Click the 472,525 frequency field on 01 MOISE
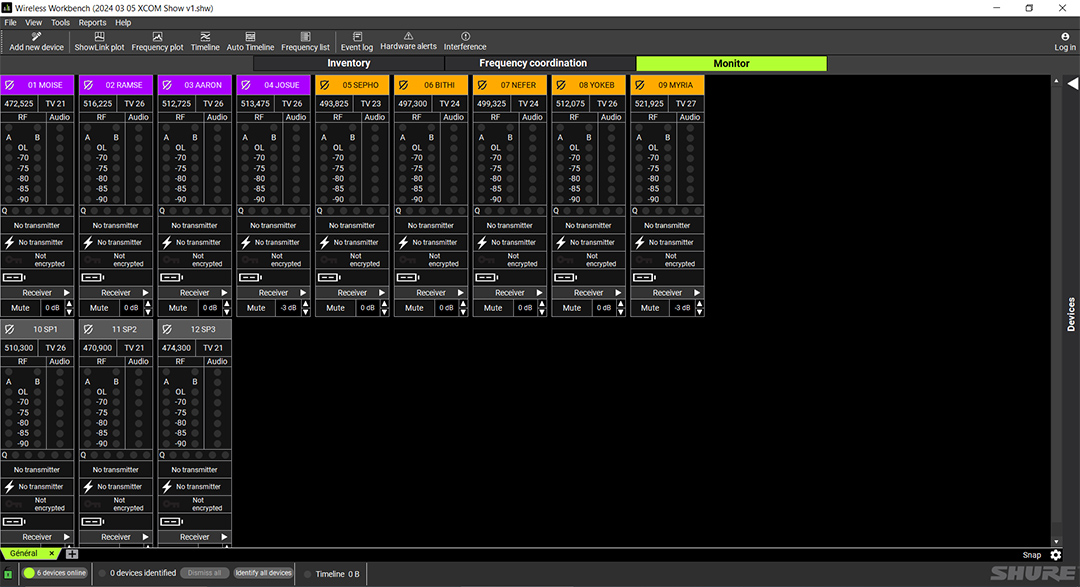 [x=19, y=104]
